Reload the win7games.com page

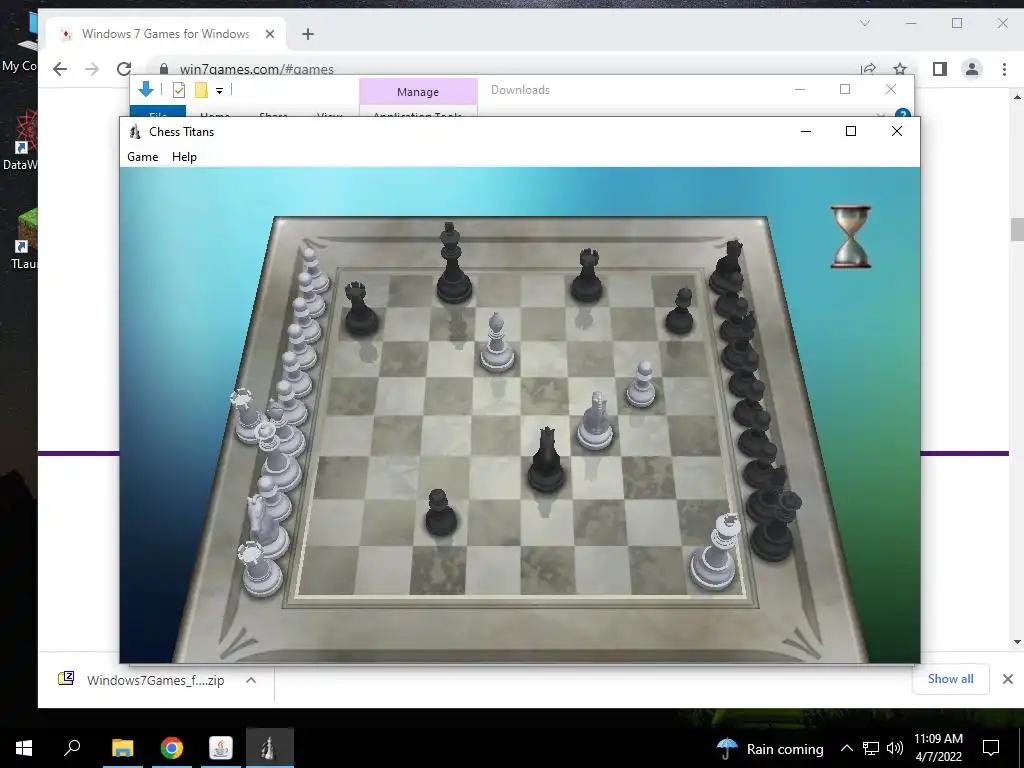pyautogui.click(x=123, y=69)
